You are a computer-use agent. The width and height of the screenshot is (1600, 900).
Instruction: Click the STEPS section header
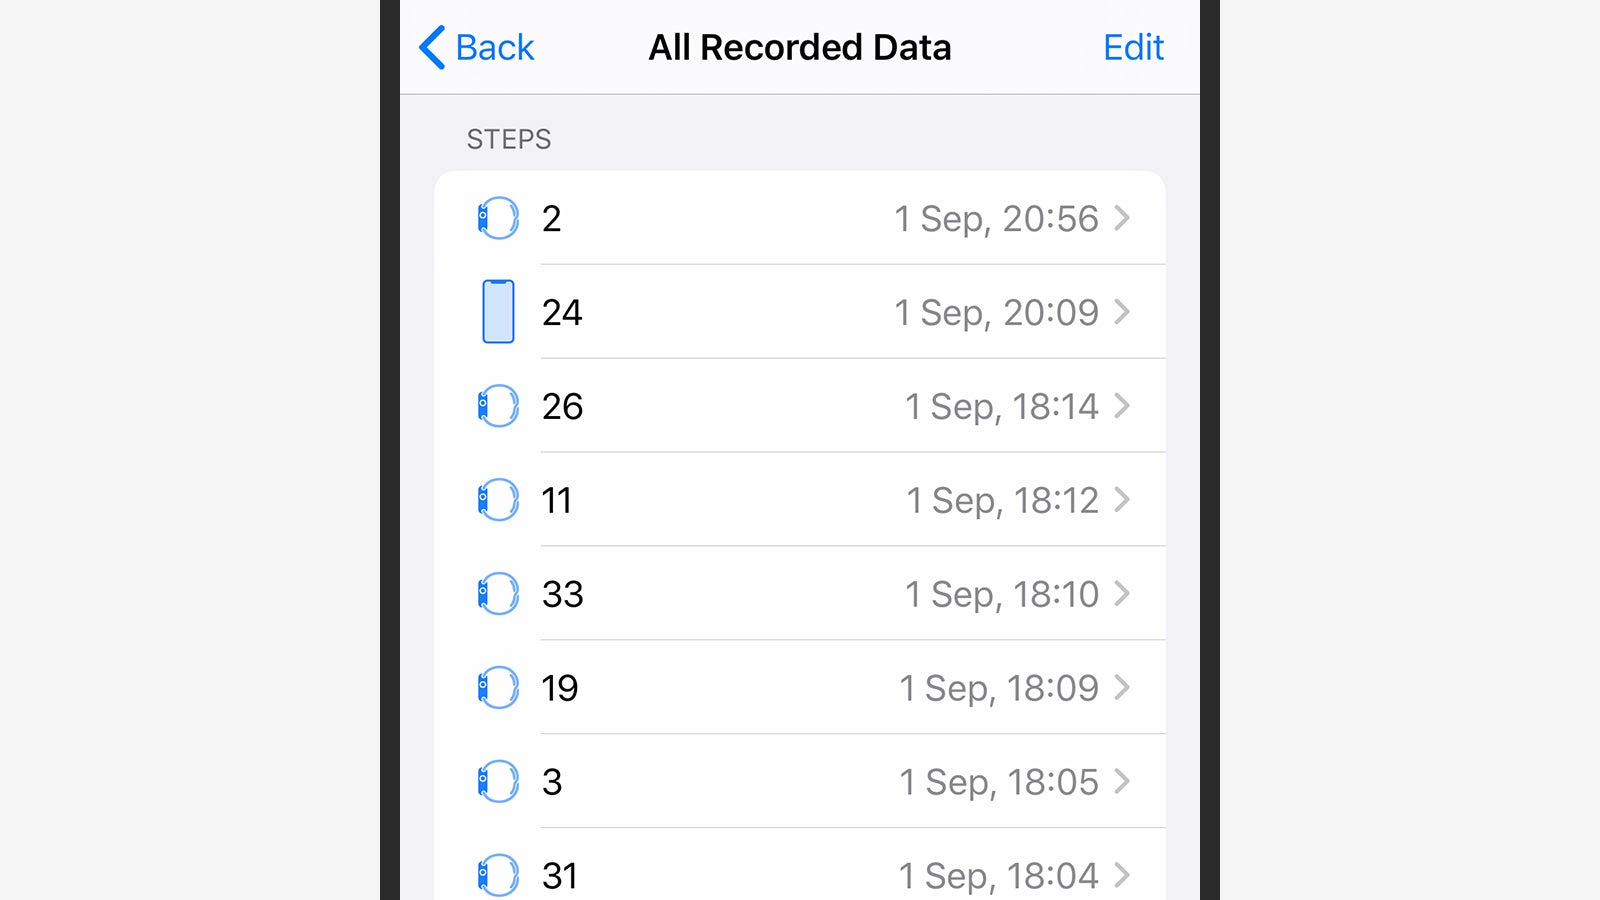[509, 139]
